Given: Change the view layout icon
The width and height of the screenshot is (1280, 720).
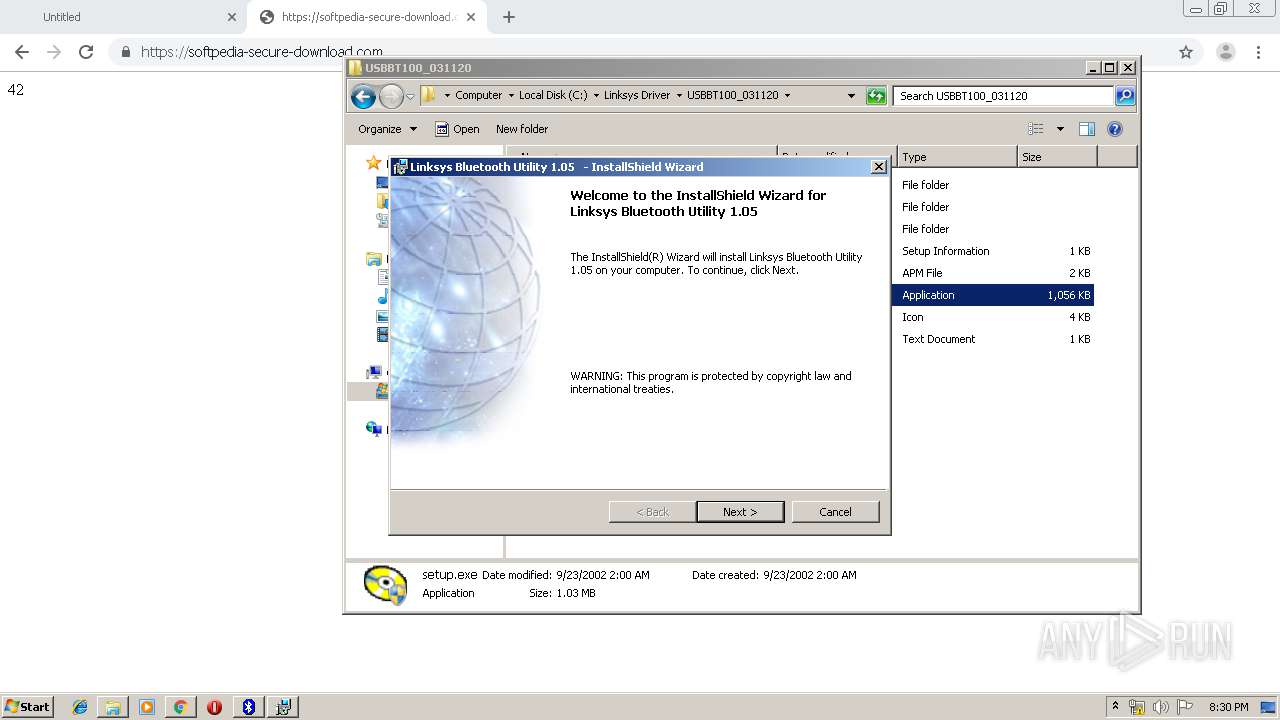Looking at the screenshot, I should (x=1036, y=129).
